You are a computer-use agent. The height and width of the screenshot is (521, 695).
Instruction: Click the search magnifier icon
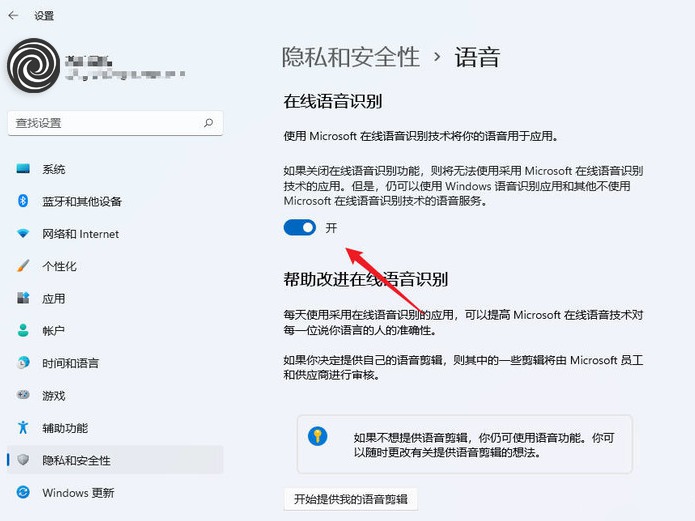[x=208, y=123]
